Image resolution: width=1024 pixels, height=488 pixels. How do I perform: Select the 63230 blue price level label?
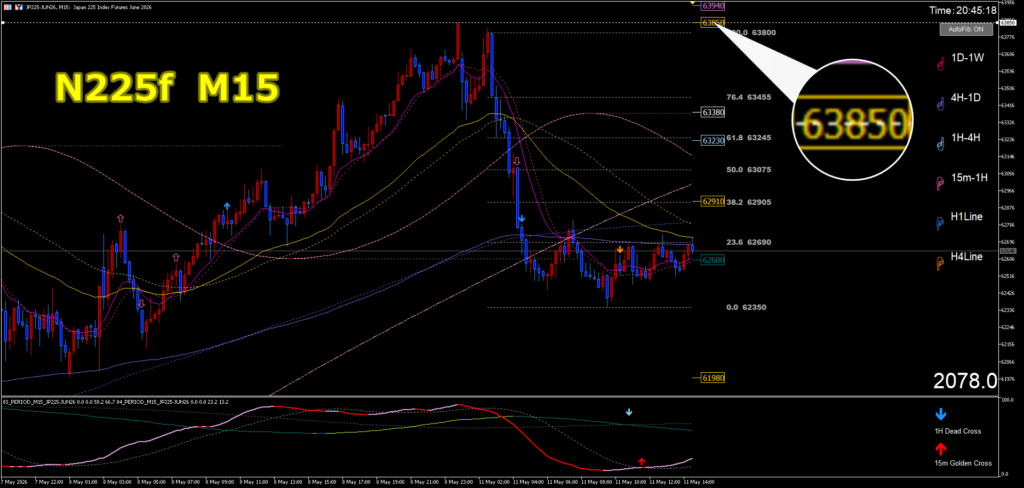pyautogui.click(x=712, y=140)
